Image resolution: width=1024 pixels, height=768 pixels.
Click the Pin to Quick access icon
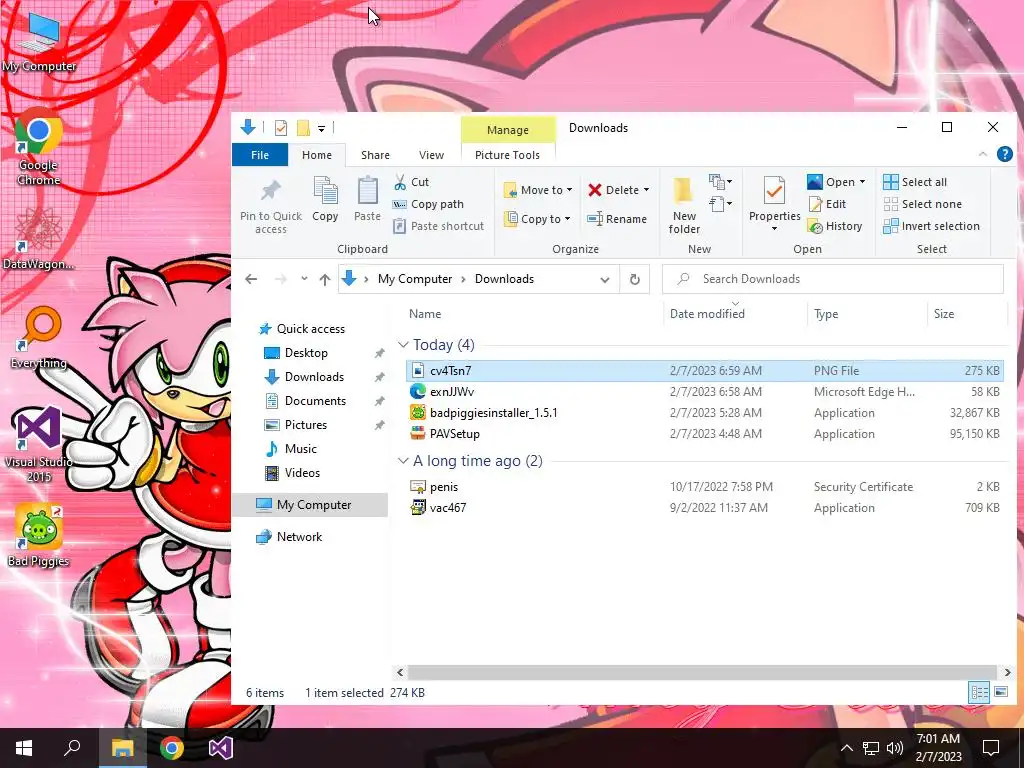(x=270, y=191)
